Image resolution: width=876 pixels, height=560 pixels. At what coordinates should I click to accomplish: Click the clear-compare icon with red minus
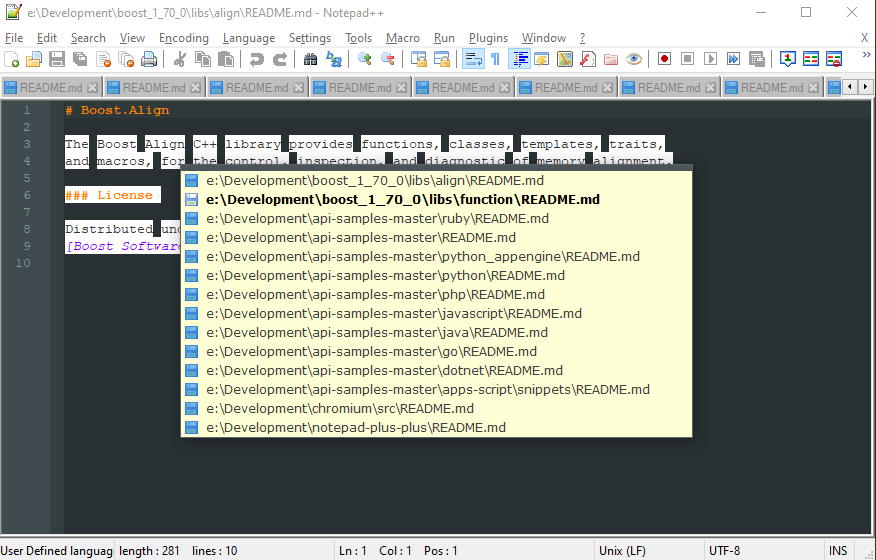pos(834,59)
